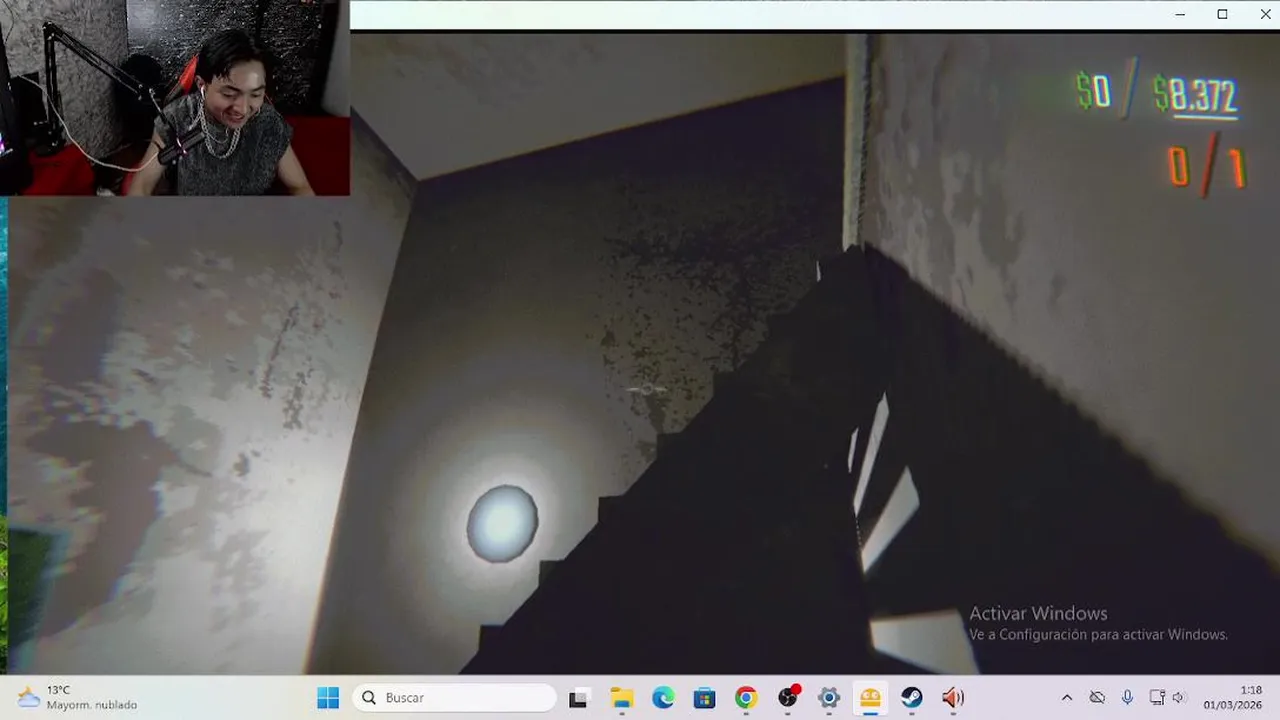Open the red speaker app in taskbar
This screenshot has height=720, width=1280.
point(953,698)
